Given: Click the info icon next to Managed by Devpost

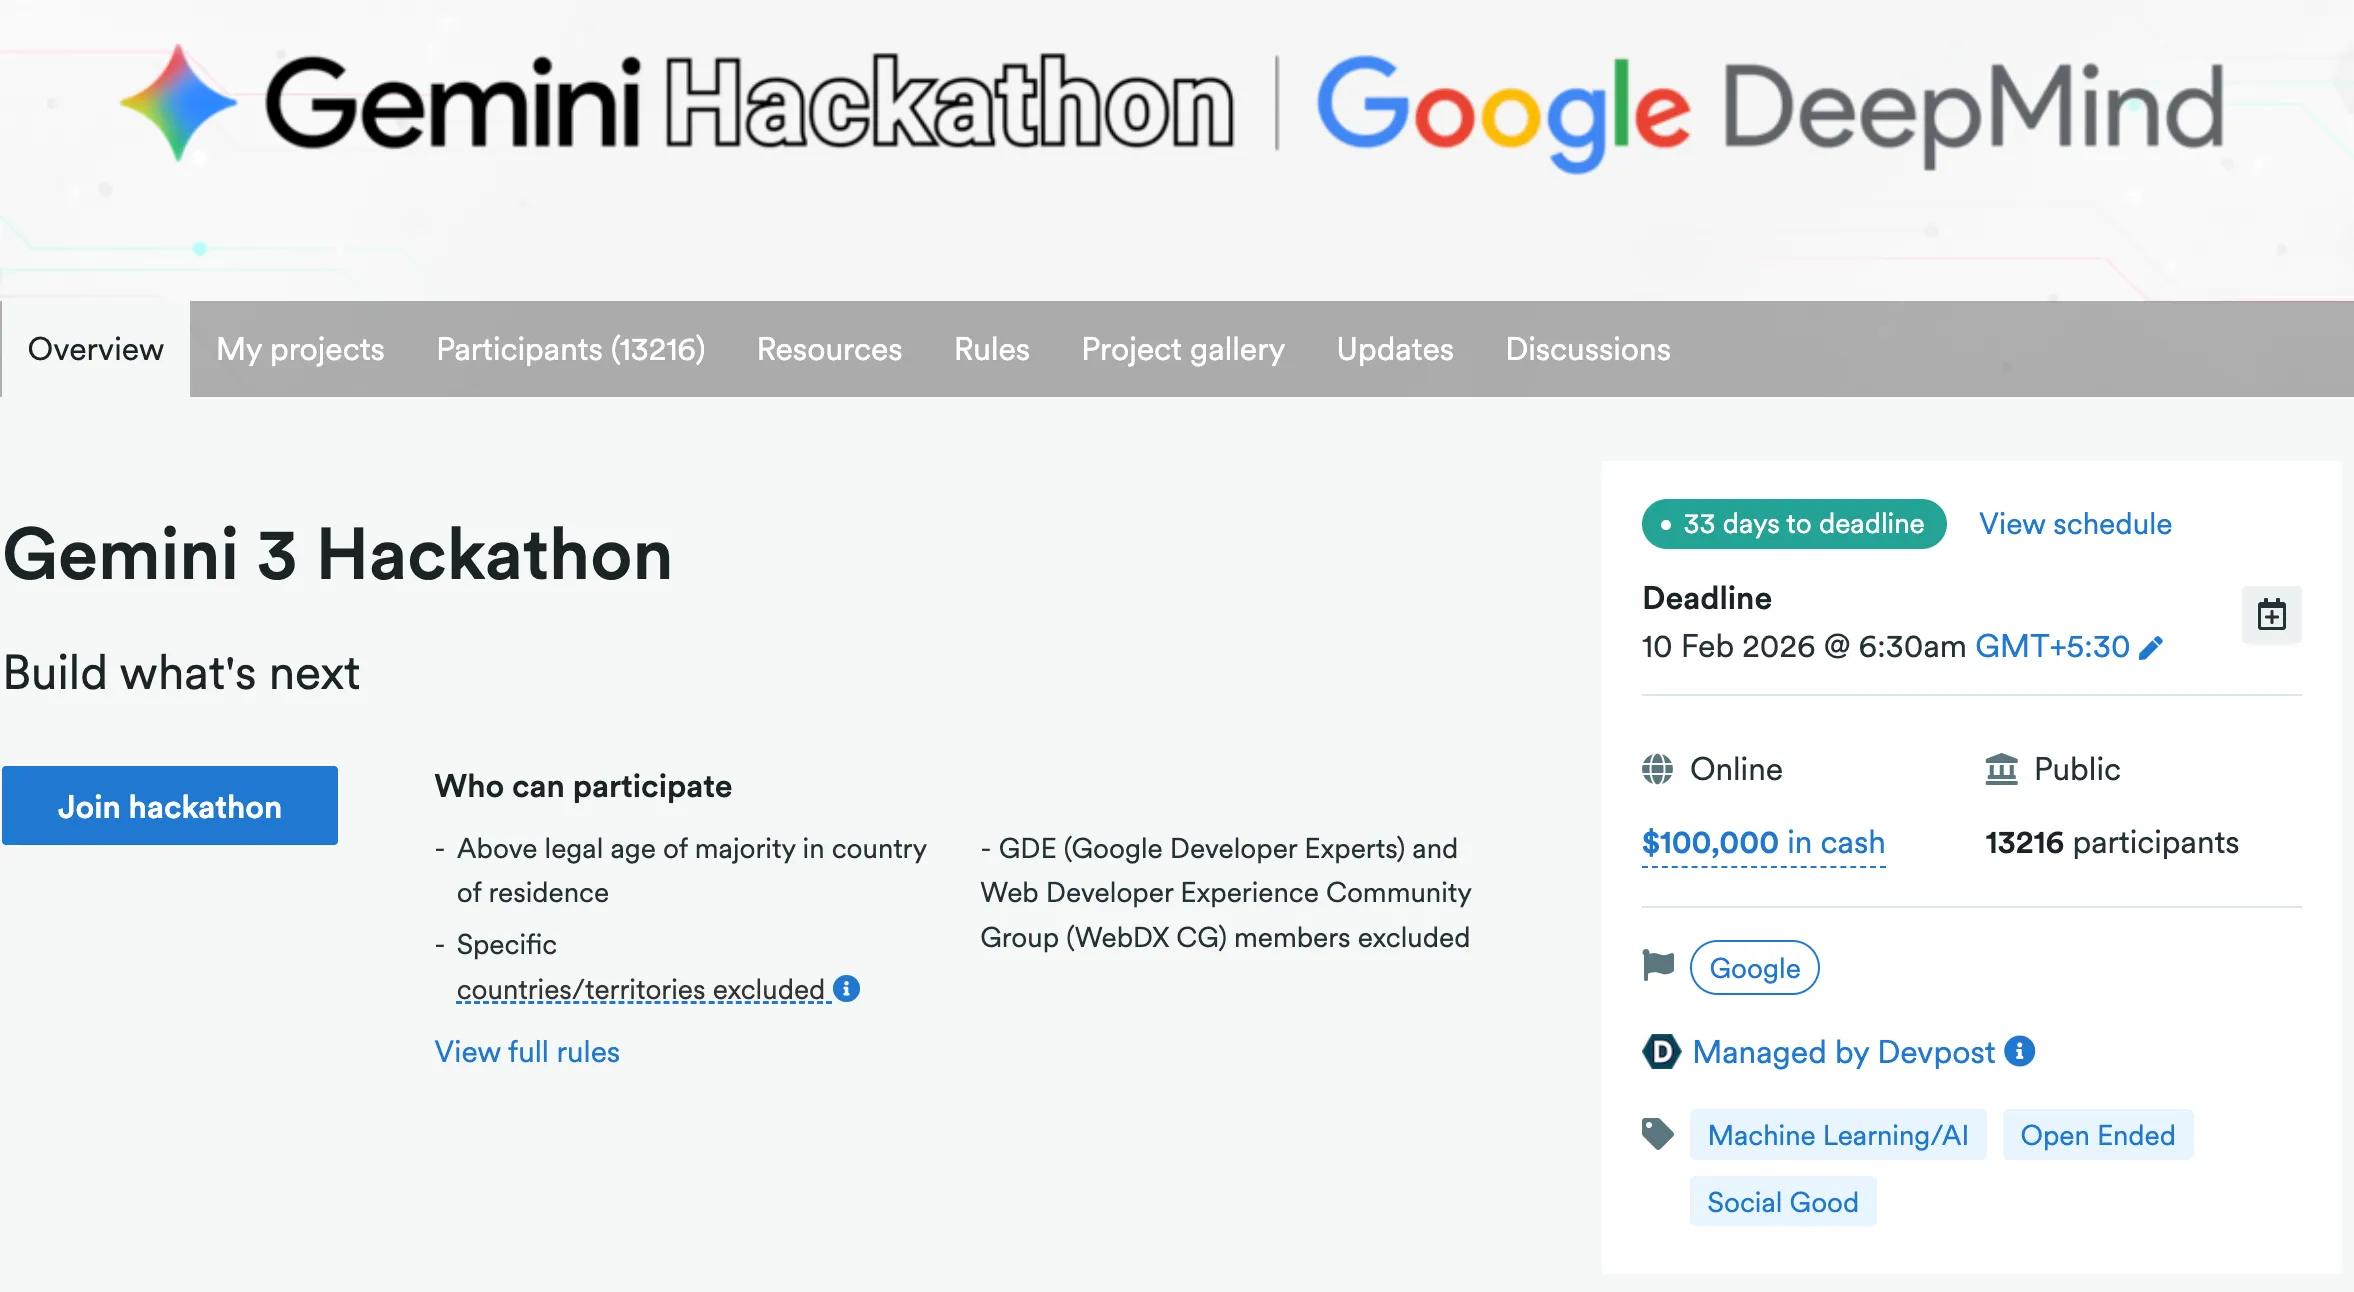Looking at the screenshot, I should pyautogui.click(x=2020, y=1052).
